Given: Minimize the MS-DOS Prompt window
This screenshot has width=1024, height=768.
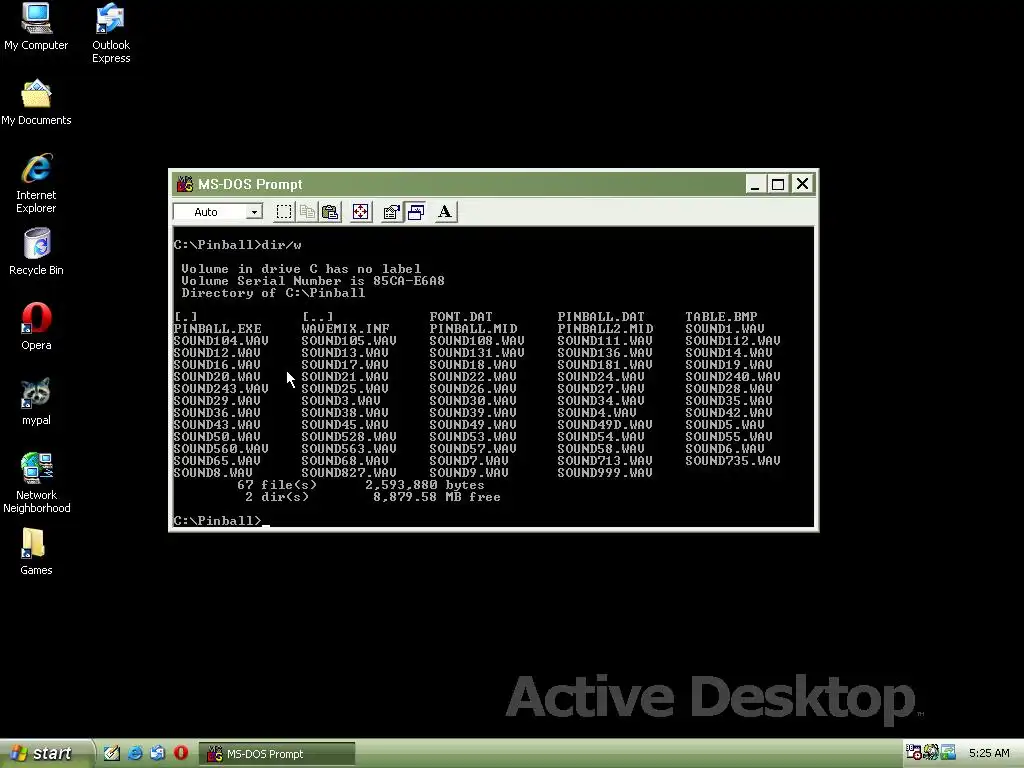Looking at the screenshot, I should [x=755, y=184].
